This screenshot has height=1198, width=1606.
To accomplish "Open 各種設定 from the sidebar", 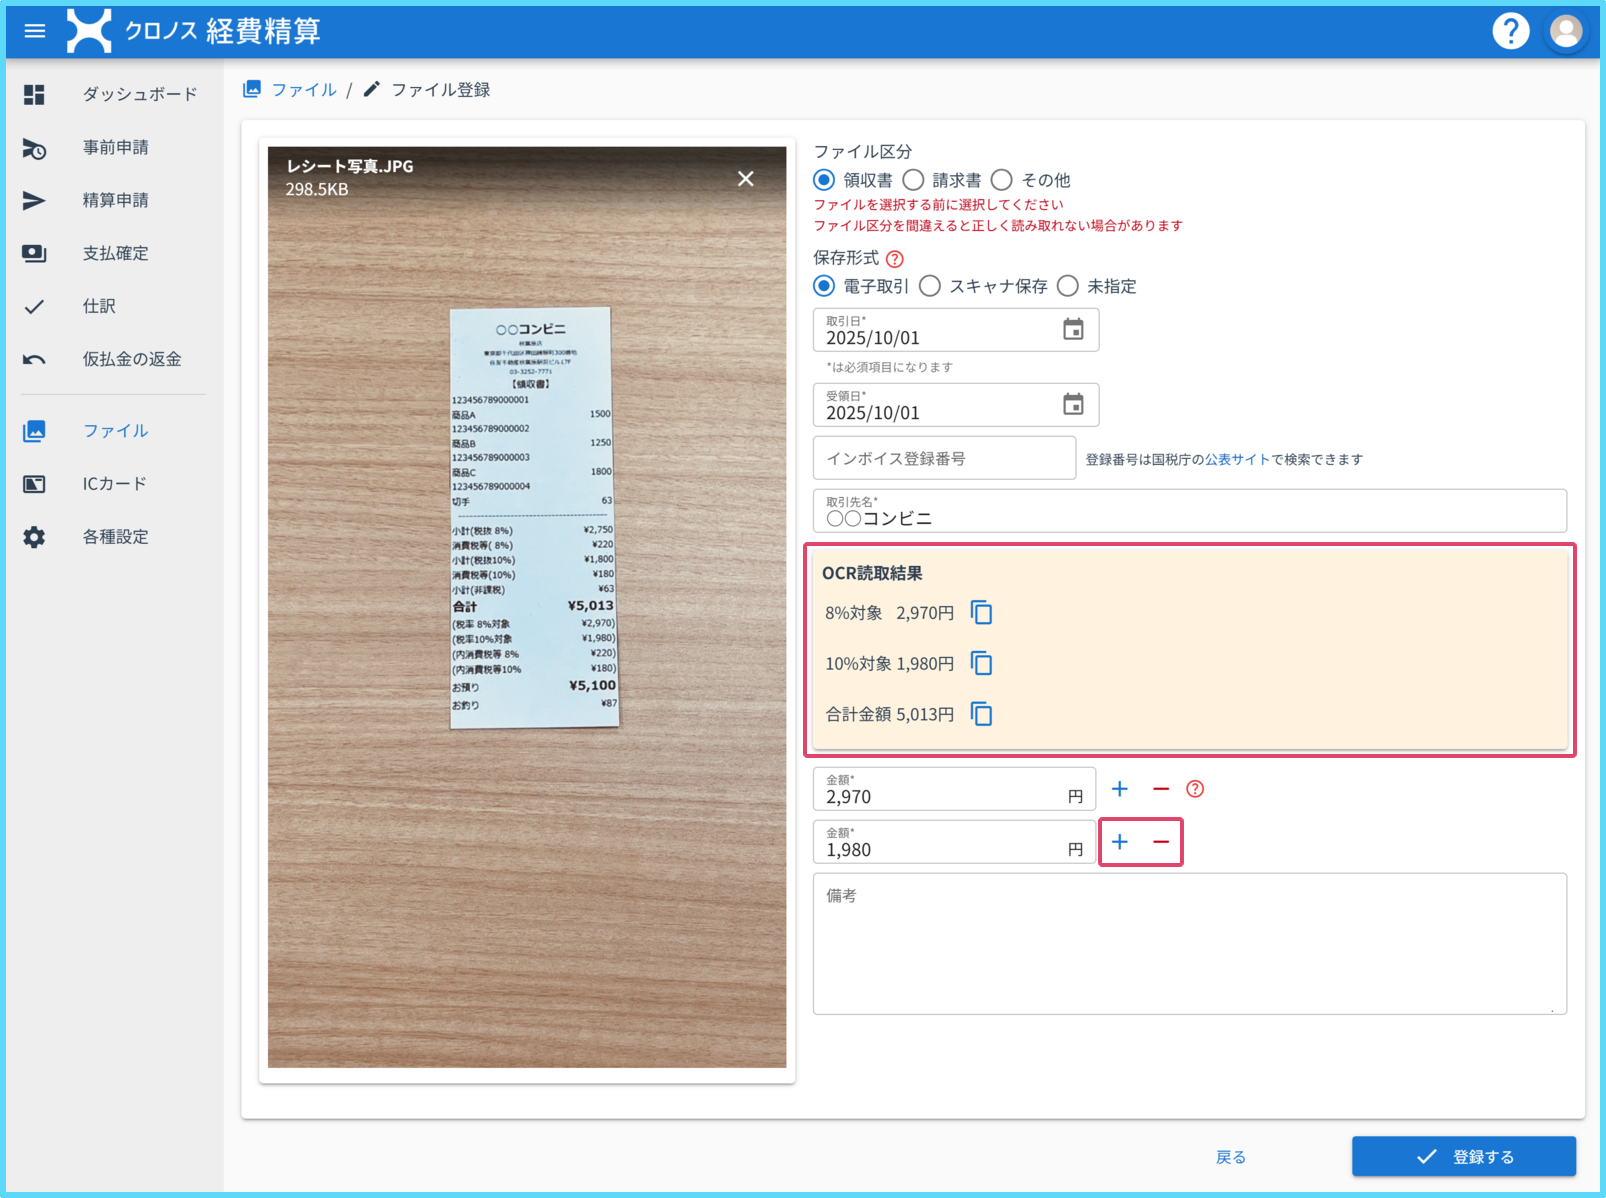I will (x=115, y=537).
